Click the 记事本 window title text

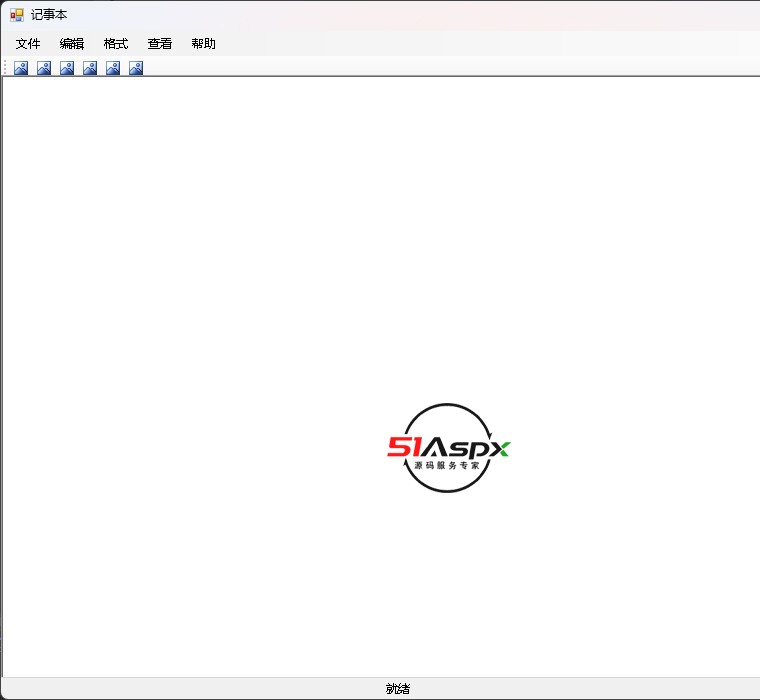(49, 15)
